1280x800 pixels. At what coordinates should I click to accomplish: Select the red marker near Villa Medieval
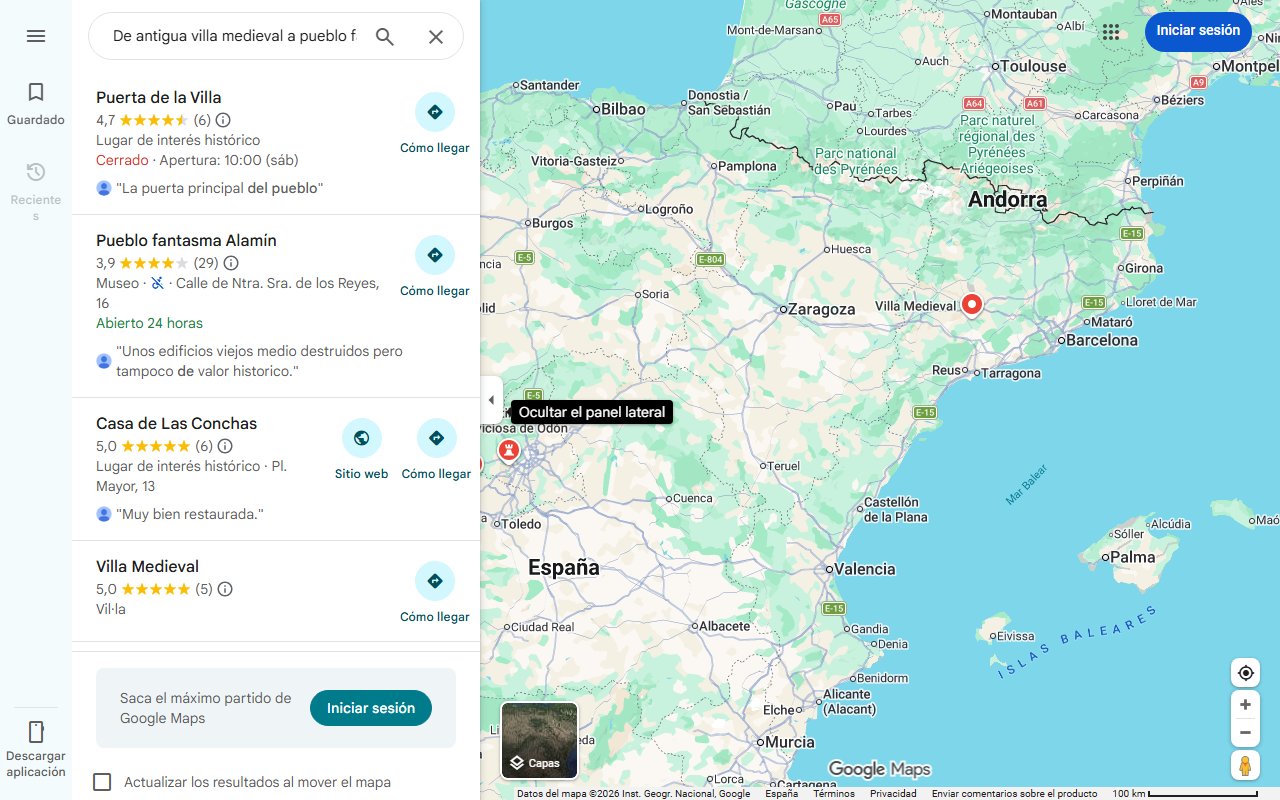click(x=971, y=303)
